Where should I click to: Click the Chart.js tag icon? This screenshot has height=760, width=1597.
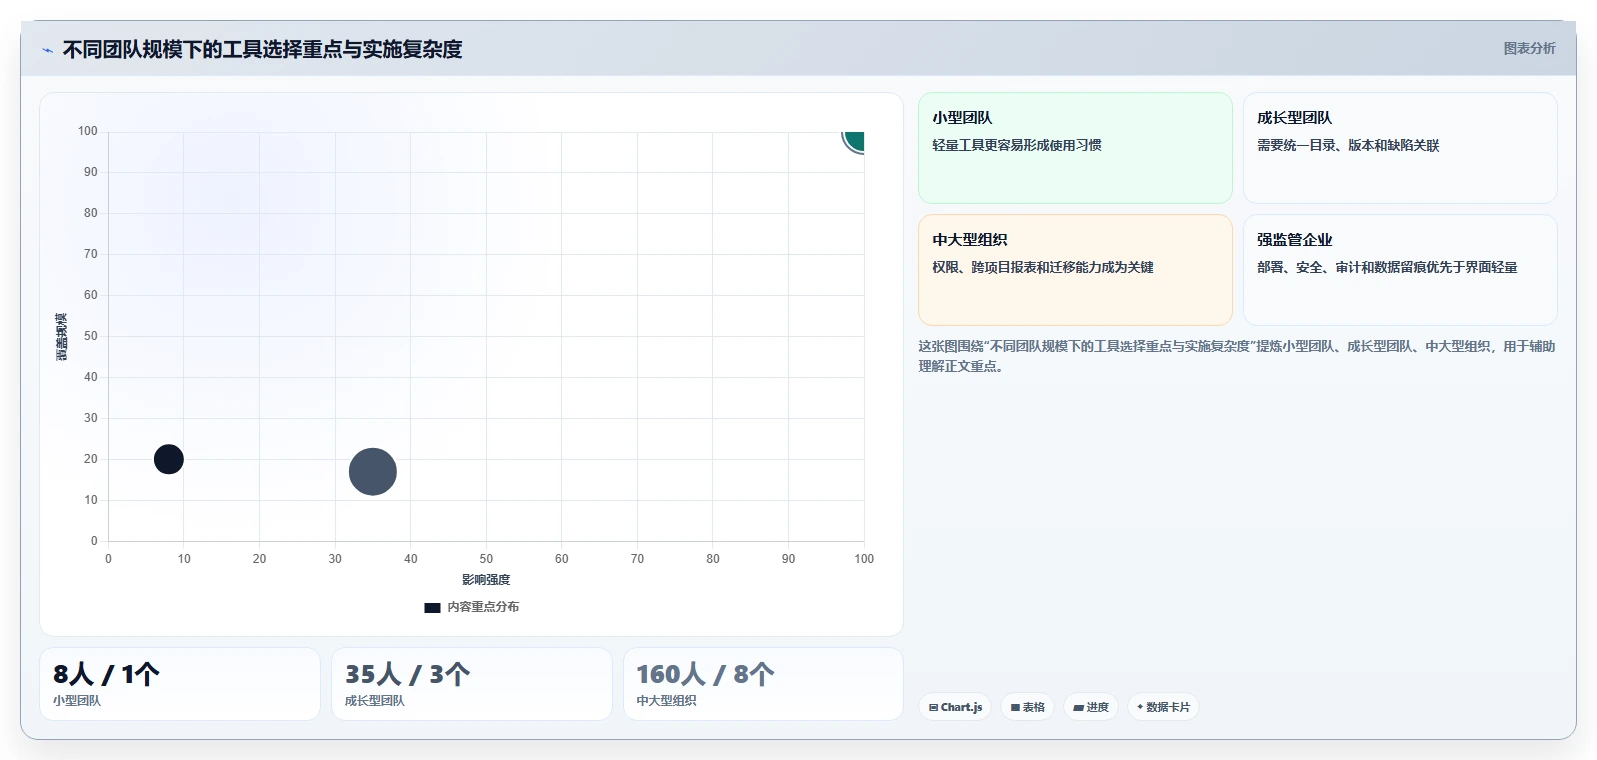pyautogui.click(x=933, y=707)
